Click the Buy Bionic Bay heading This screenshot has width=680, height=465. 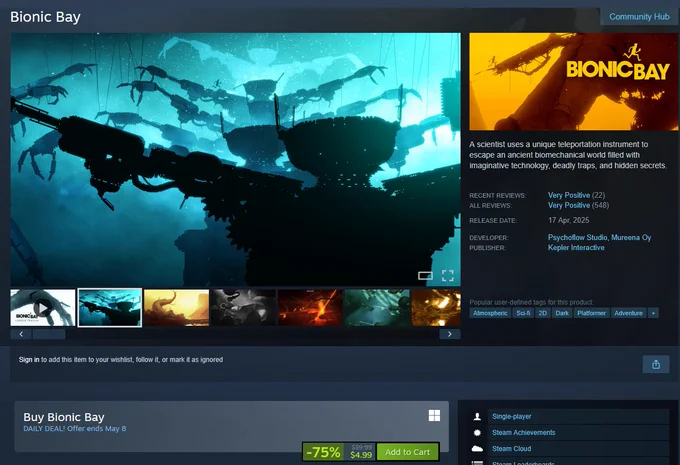[x=64, y=417]
